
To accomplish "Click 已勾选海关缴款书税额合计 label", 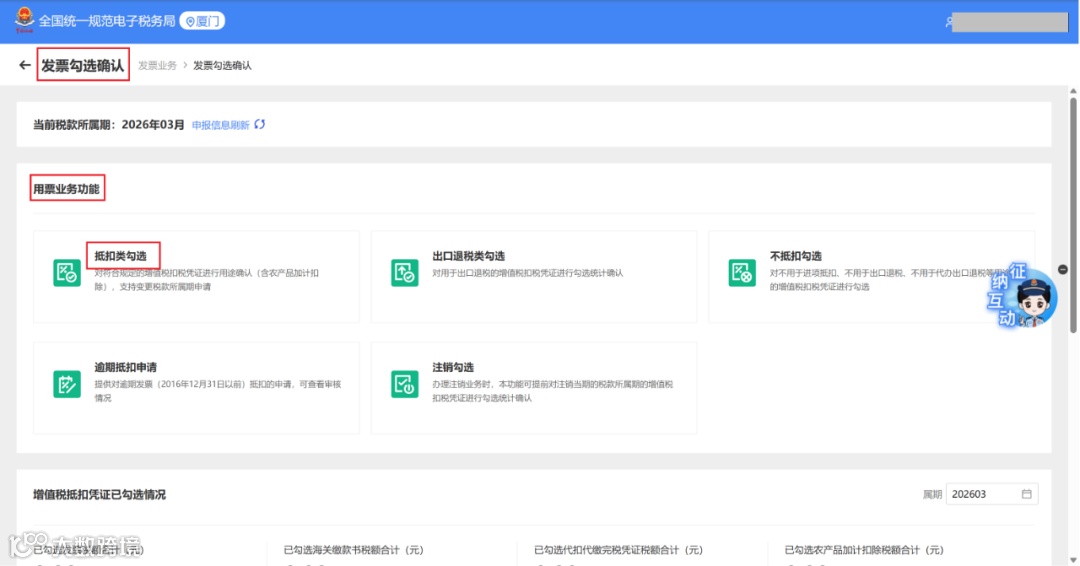I will pyautogui.click(x=353, y=550).
